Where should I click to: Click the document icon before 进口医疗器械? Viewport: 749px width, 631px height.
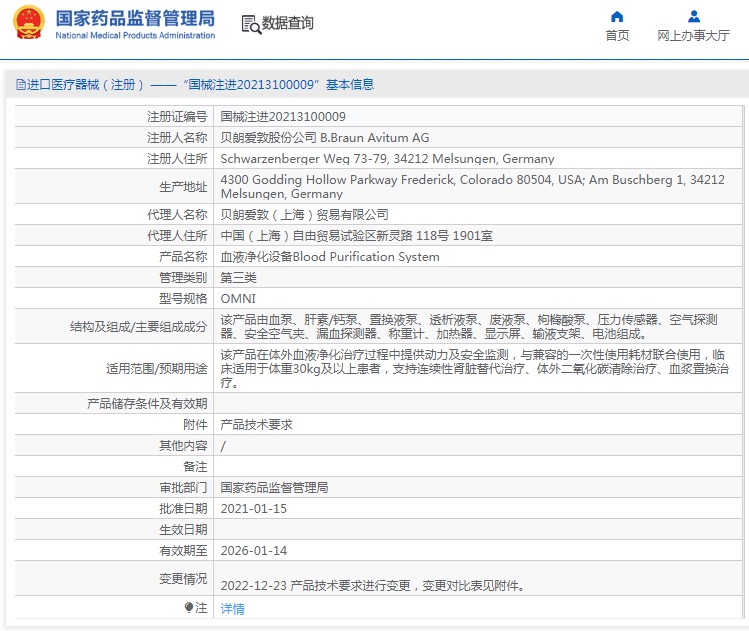point(21,85)
